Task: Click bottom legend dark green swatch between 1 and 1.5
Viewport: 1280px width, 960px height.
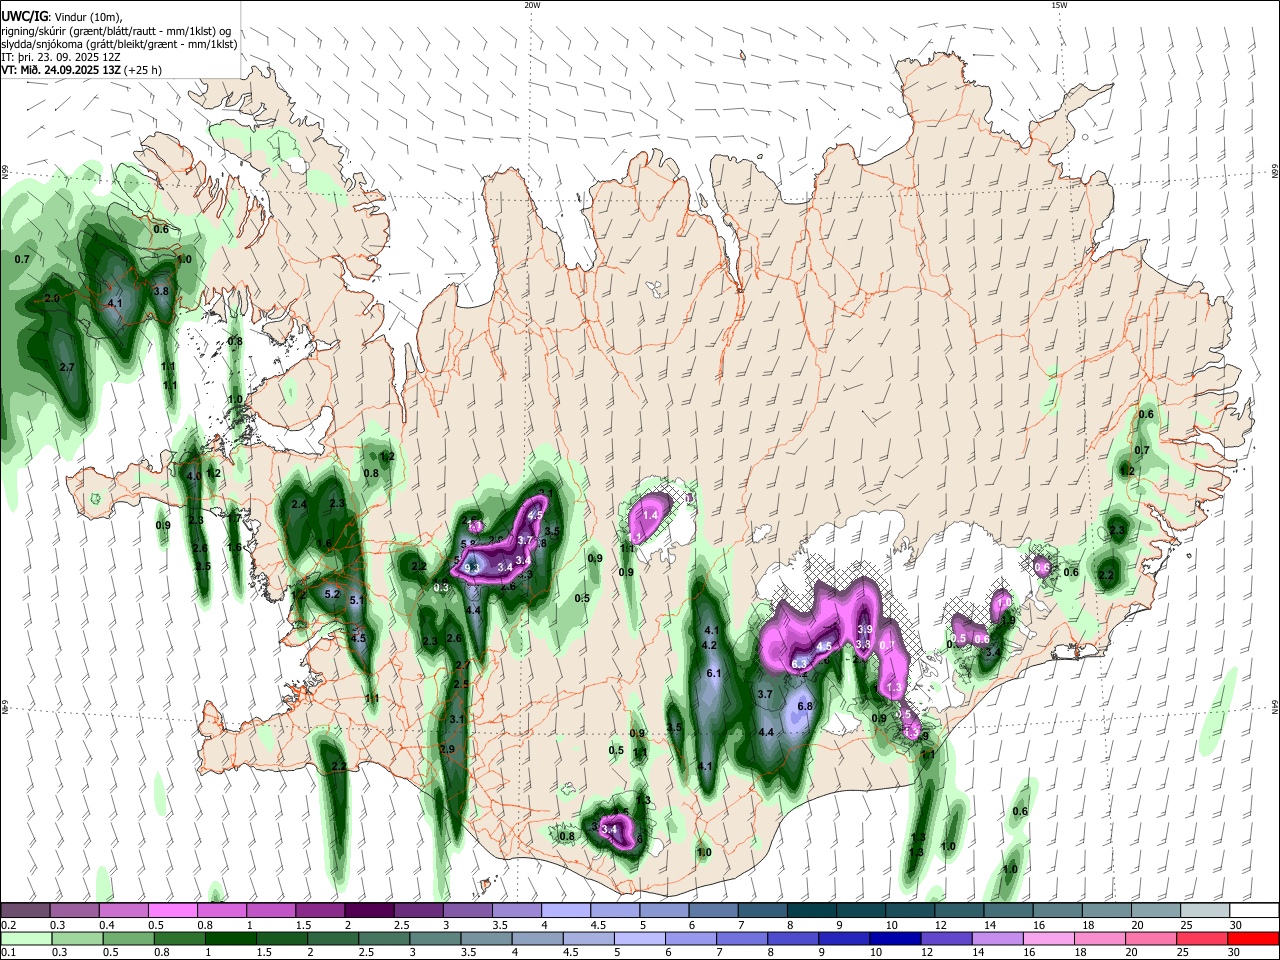Action: [x=230, y=938]
